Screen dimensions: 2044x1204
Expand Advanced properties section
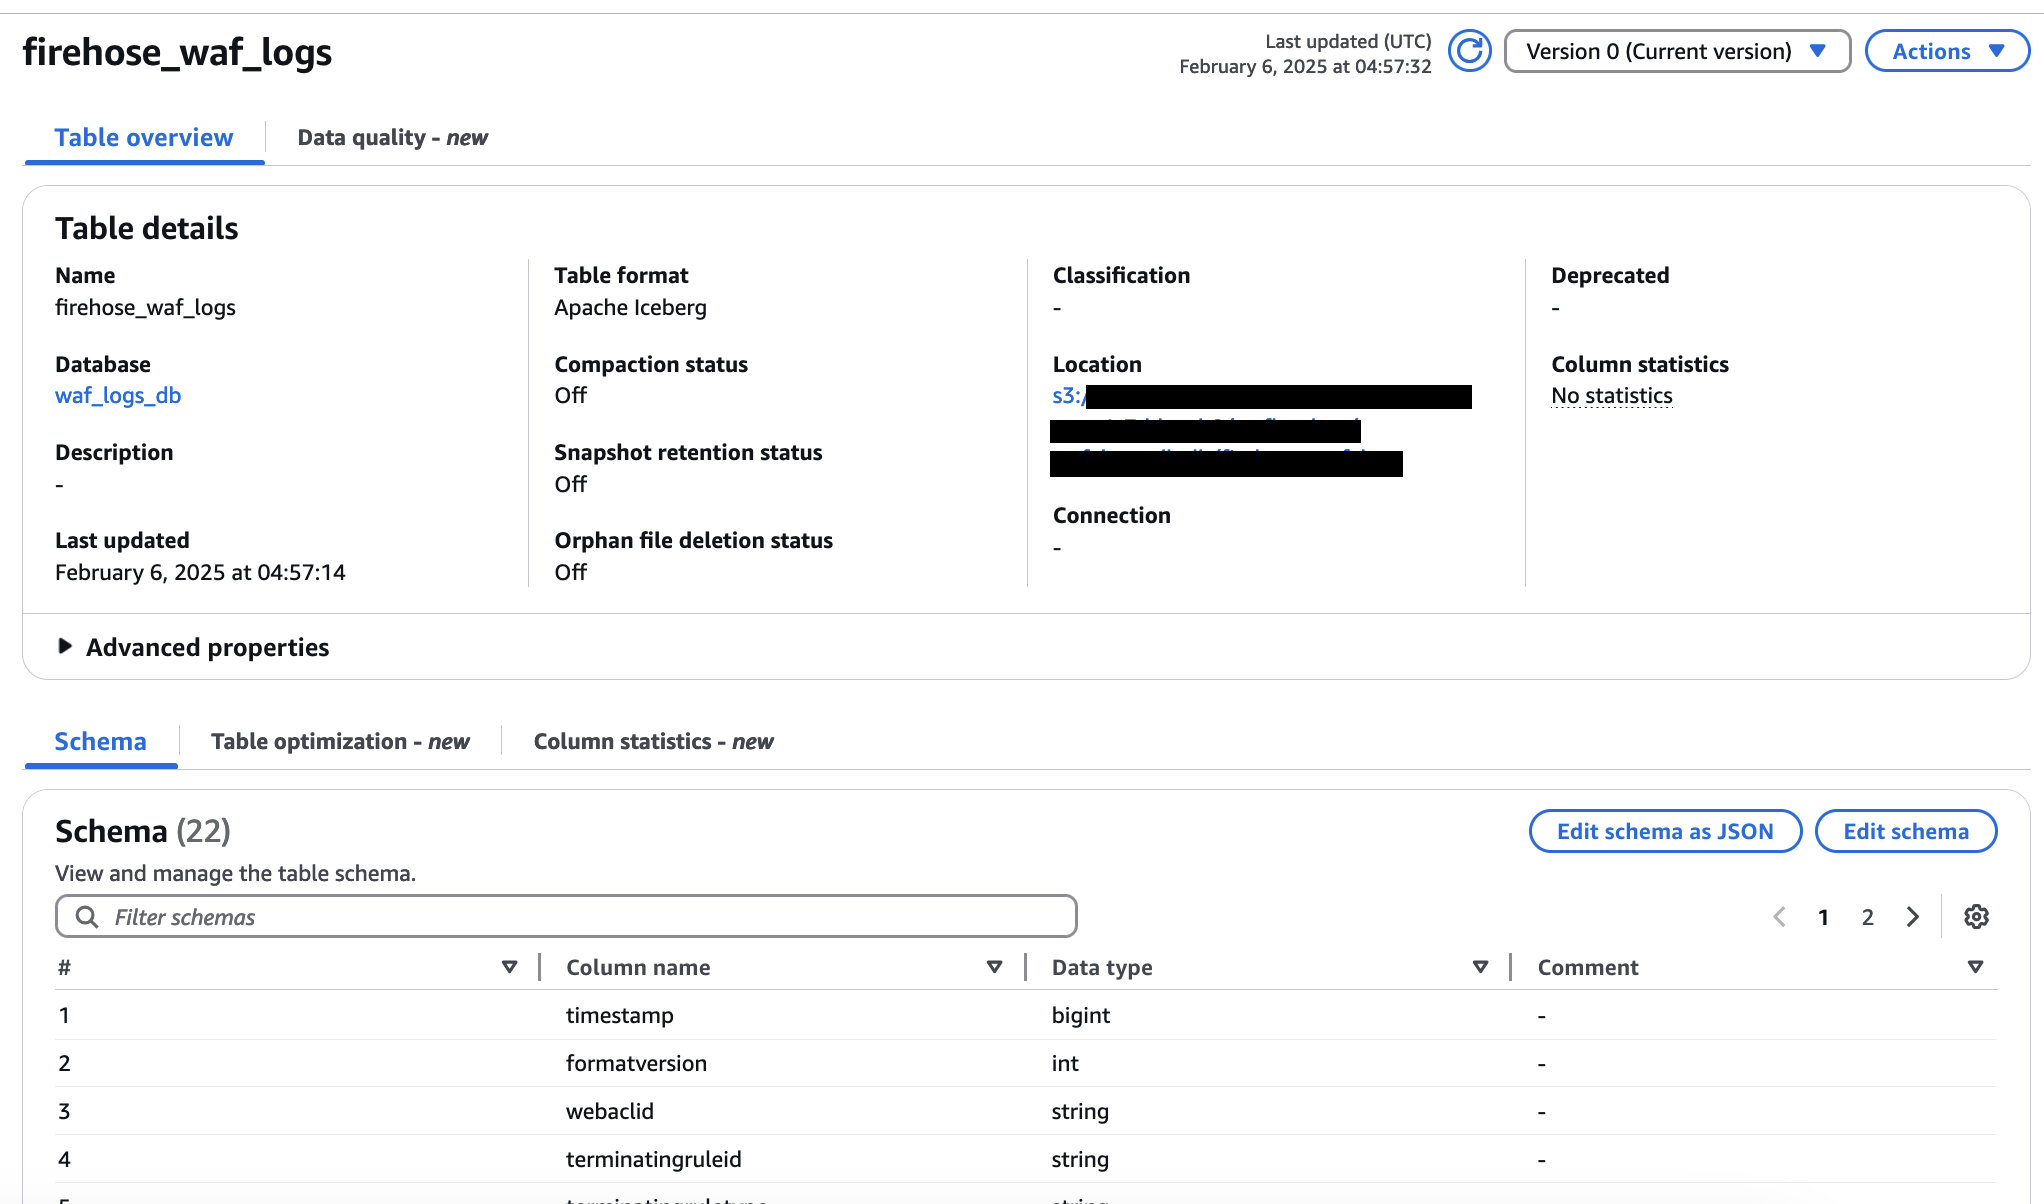click(x=66, y=647)
